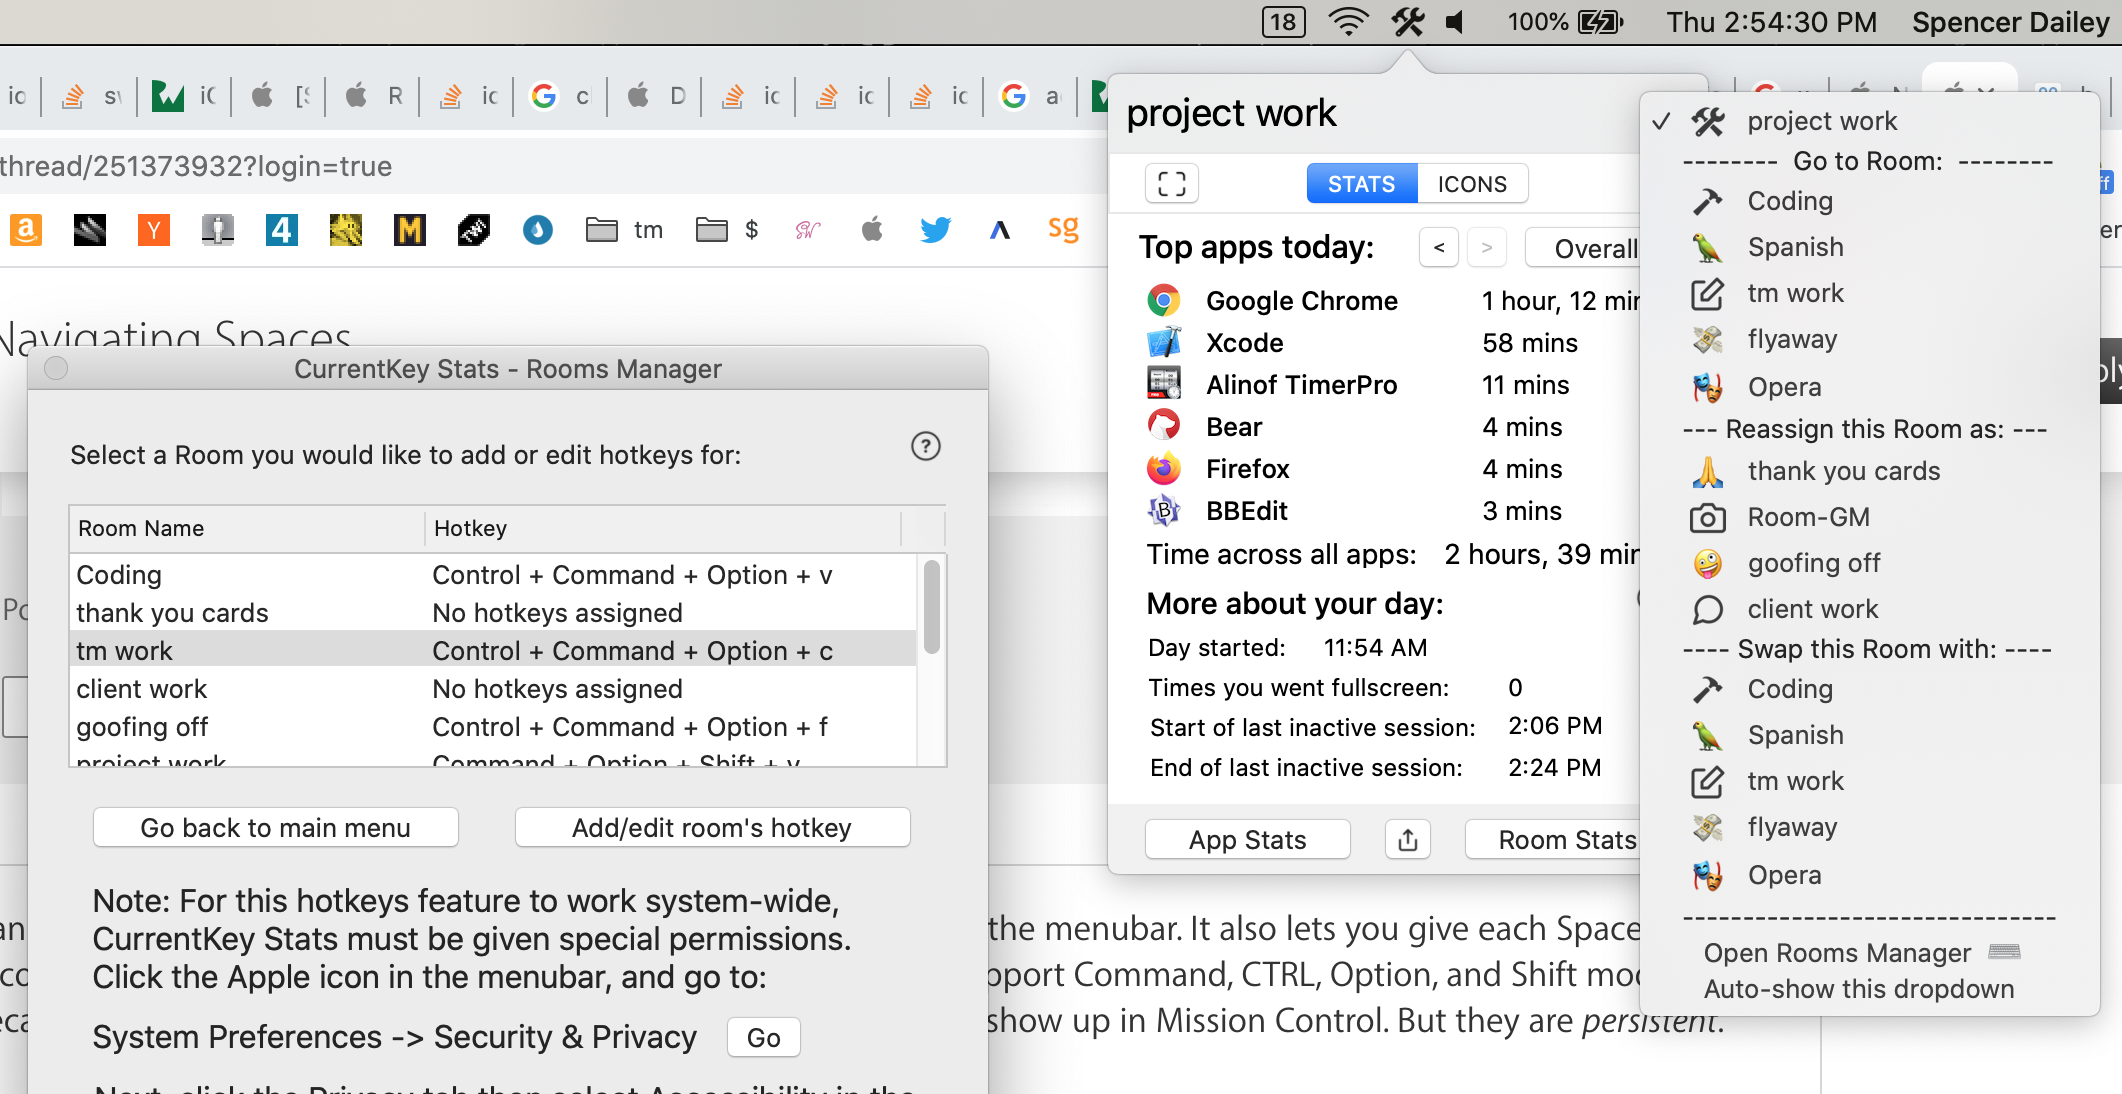Click Add/edit room's hotkey button

click(x=711, y=828)
